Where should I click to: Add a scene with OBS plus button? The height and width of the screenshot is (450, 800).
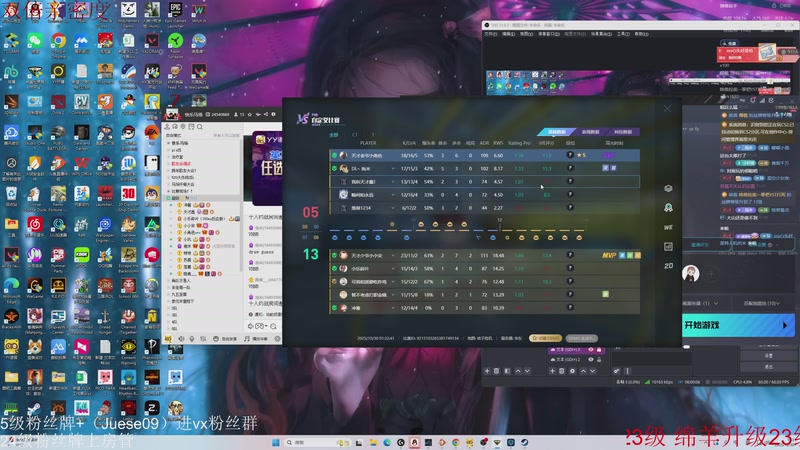[487, 371]
